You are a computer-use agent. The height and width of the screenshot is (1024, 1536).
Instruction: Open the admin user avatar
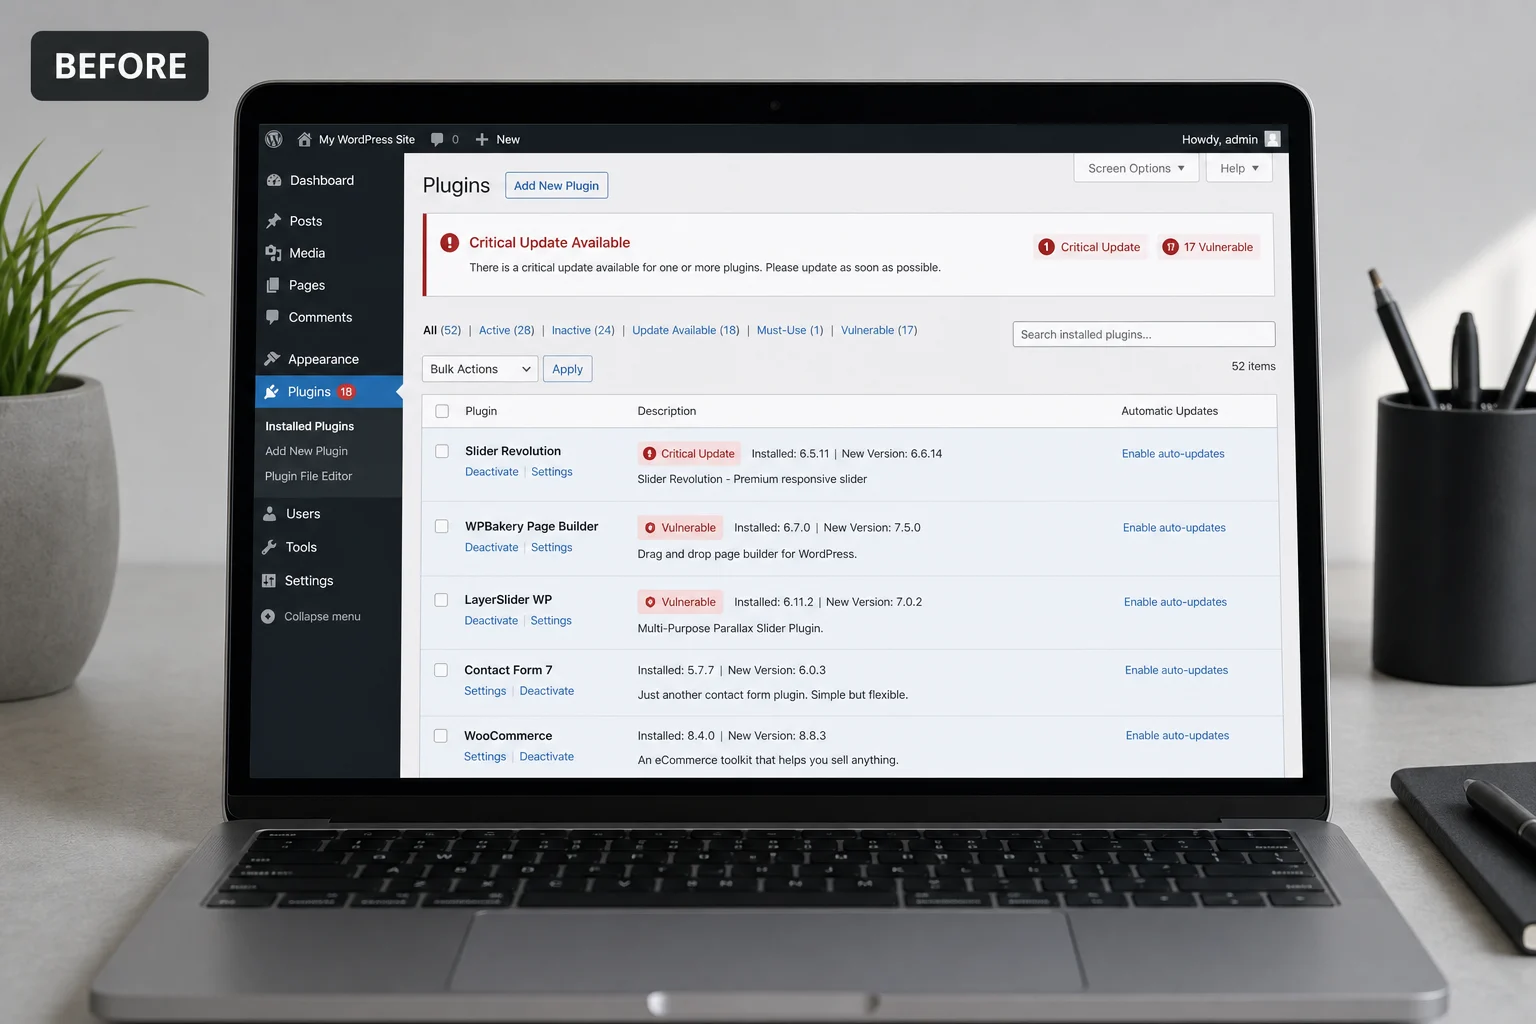pos(1272,139)
